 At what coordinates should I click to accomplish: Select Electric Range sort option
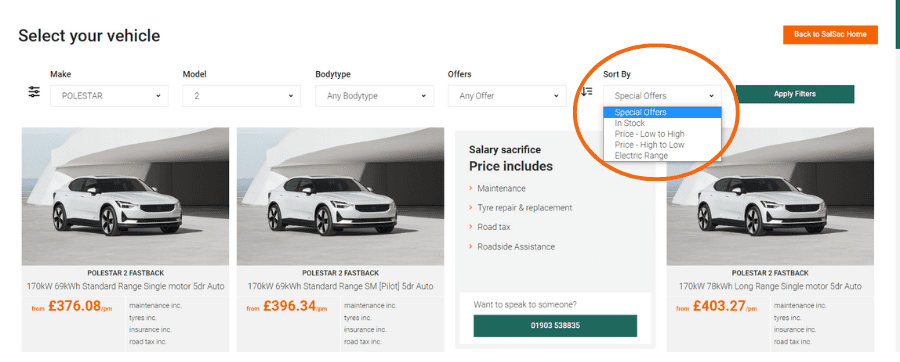(x=662, y=155)
